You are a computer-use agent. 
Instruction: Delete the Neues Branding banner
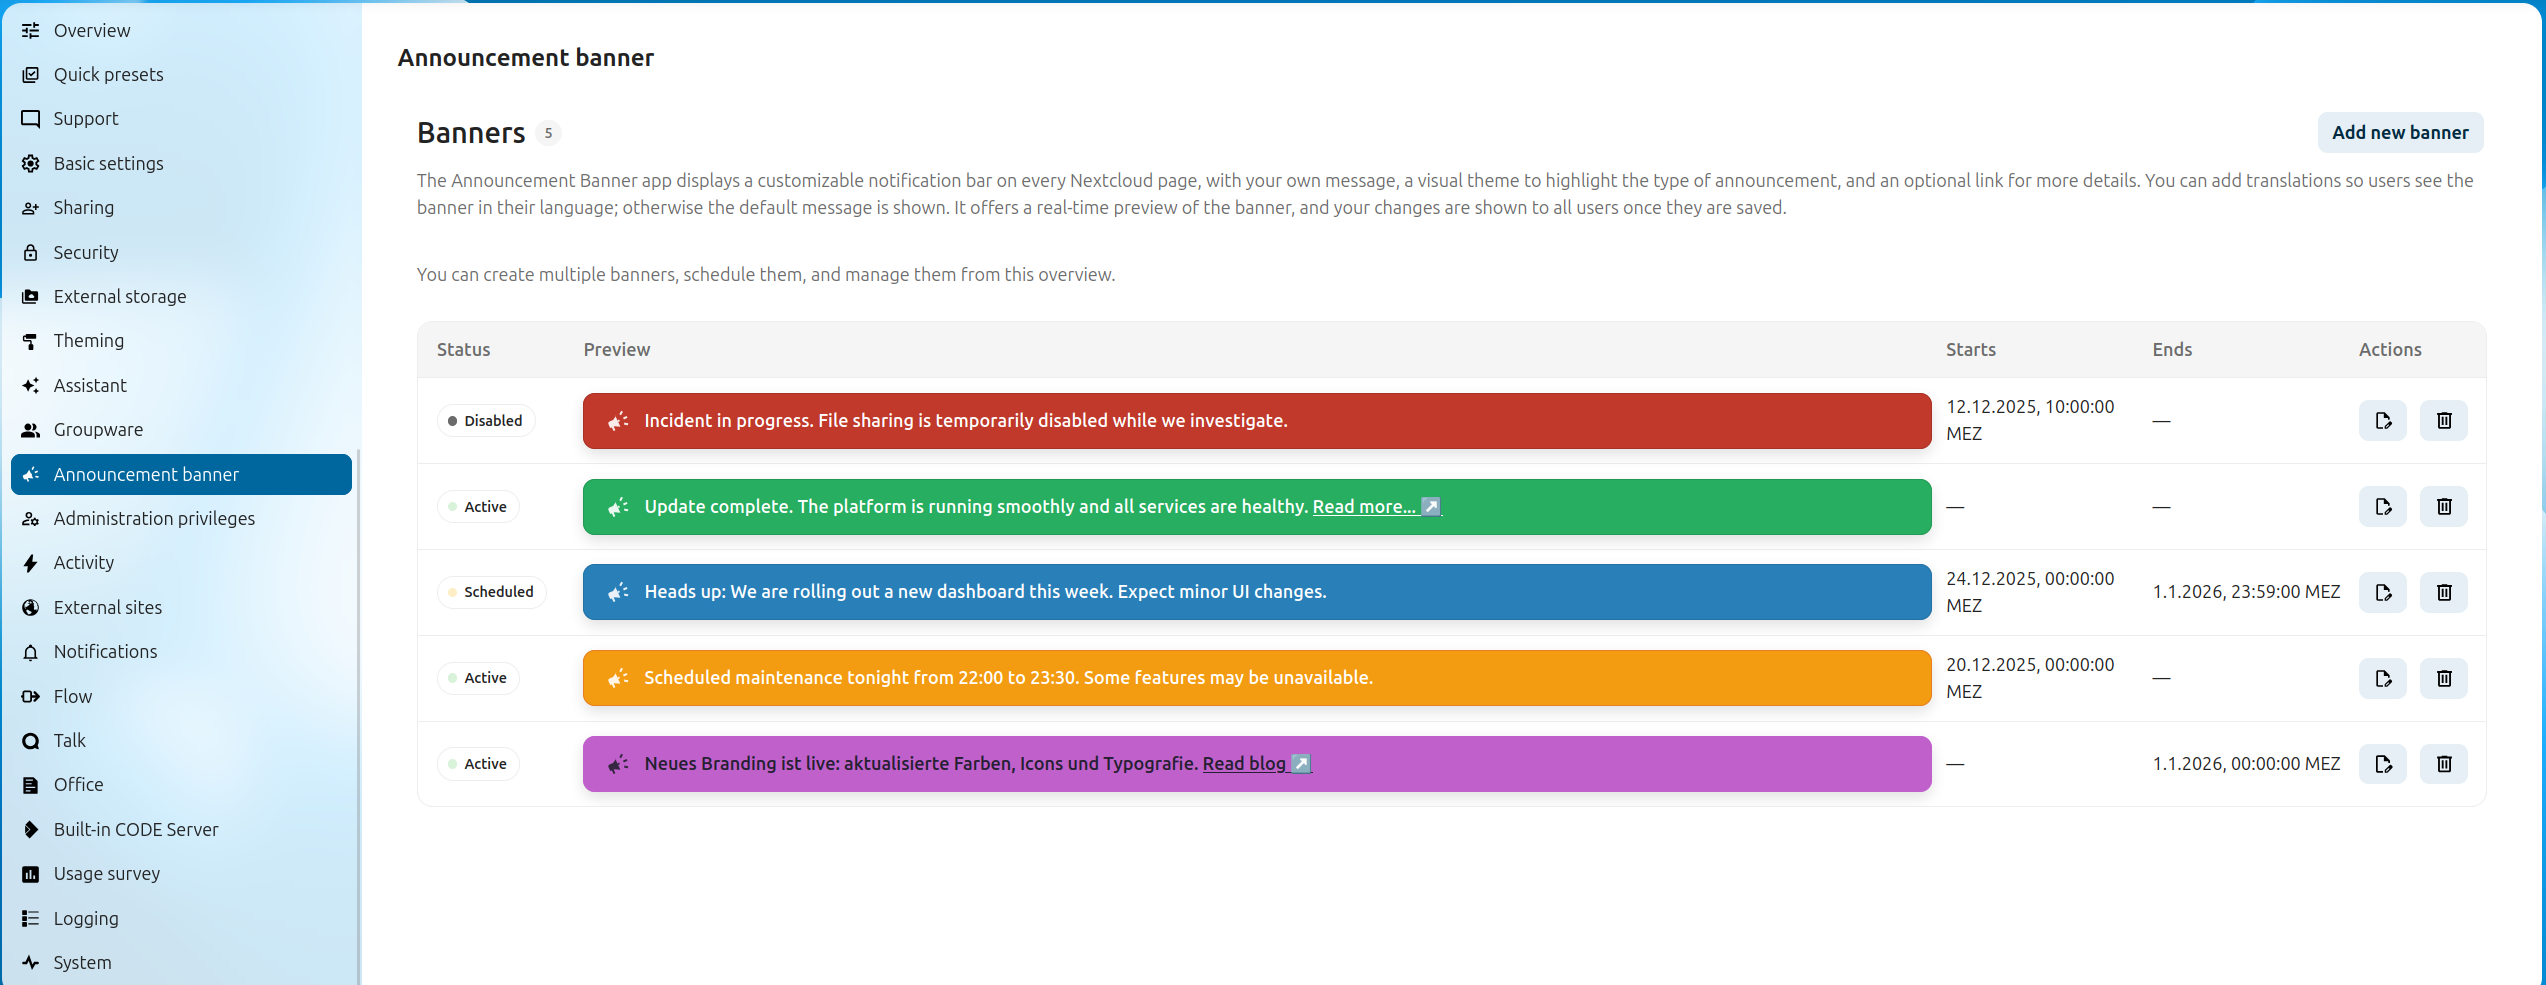pyautogui.click(x=2444, y=764)
